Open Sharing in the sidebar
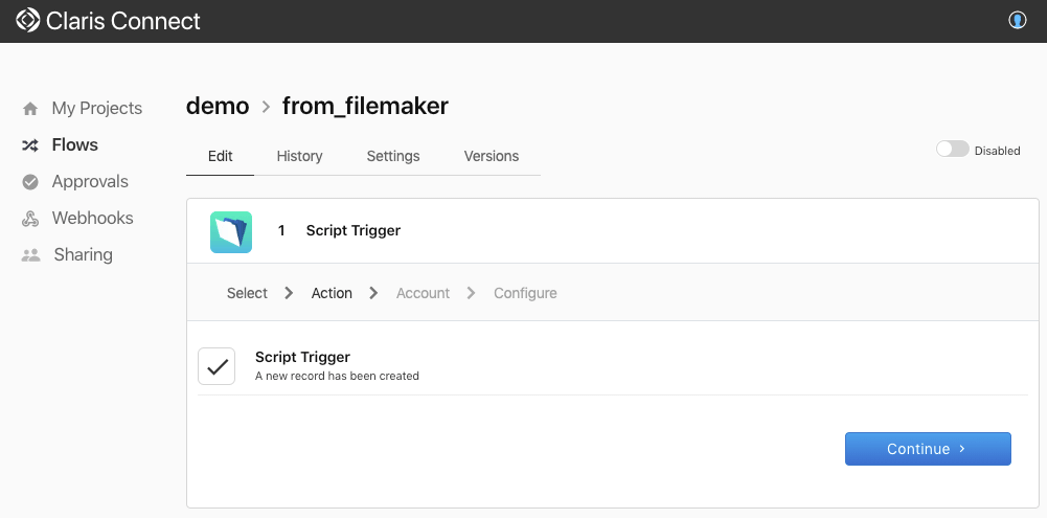This screenshot has height=518, width=1047. (x=83, y=255)
